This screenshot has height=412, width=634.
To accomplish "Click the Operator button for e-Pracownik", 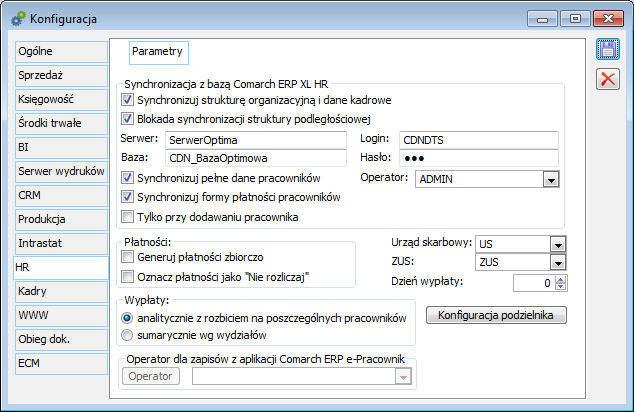I will coord(150,376).
